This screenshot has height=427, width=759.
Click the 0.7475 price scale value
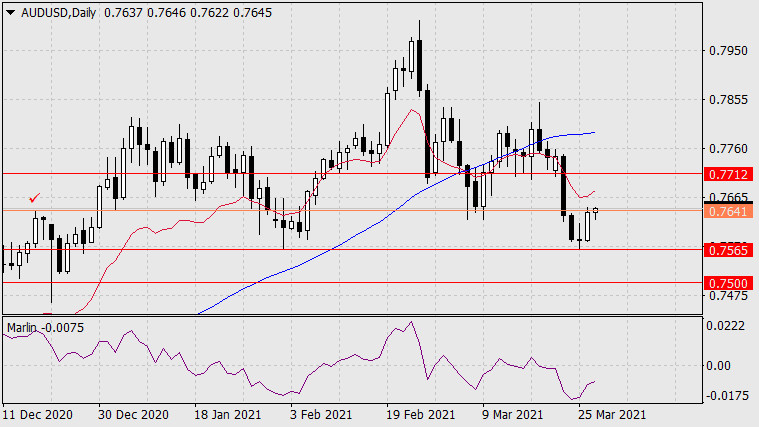click(728, 296)
